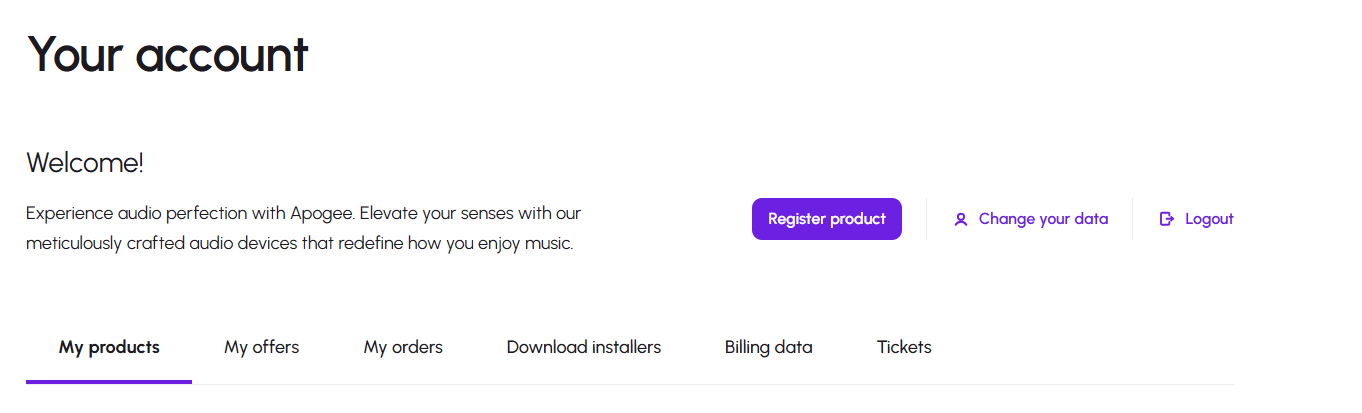Click the divider between Change your data and Logout
The height and width of the screenshot is (413, 1362).
point(1132,219)
